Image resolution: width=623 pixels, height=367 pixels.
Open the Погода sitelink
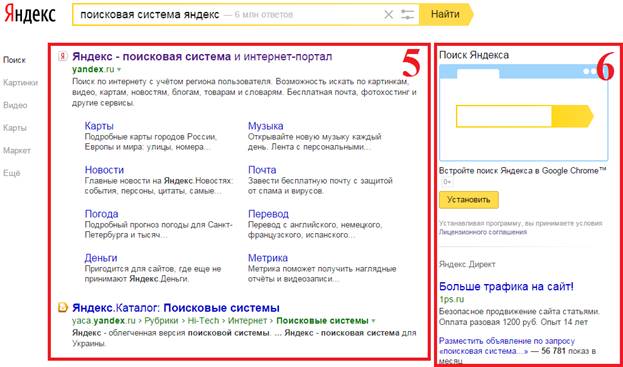point(101,214)
